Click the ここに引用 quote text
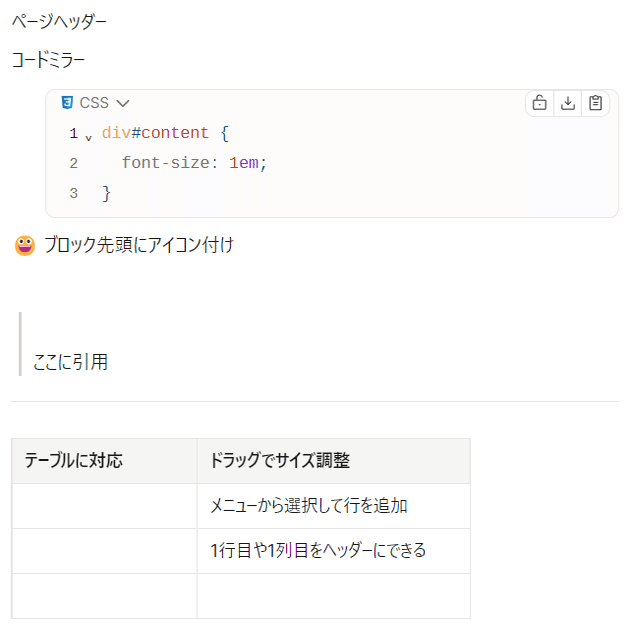The width and height of the screenshot is (631, 631). [70, 362]
